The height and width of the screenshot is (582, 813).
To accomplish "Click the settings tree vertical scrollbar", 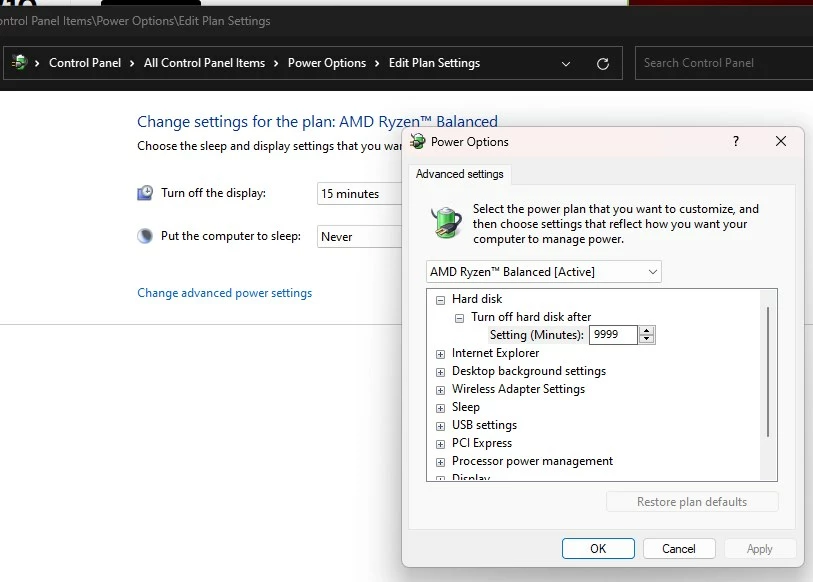I will point(768,371).
